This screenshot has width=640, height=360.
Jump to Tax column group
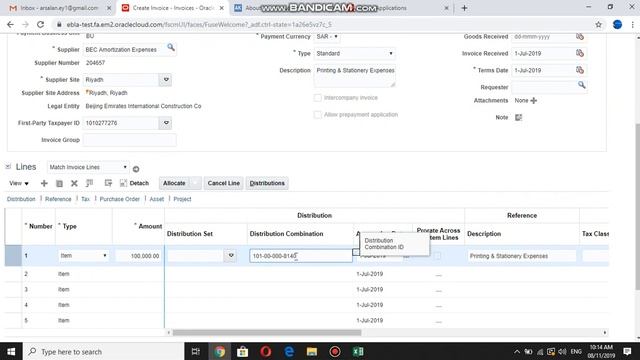point(85,199)
